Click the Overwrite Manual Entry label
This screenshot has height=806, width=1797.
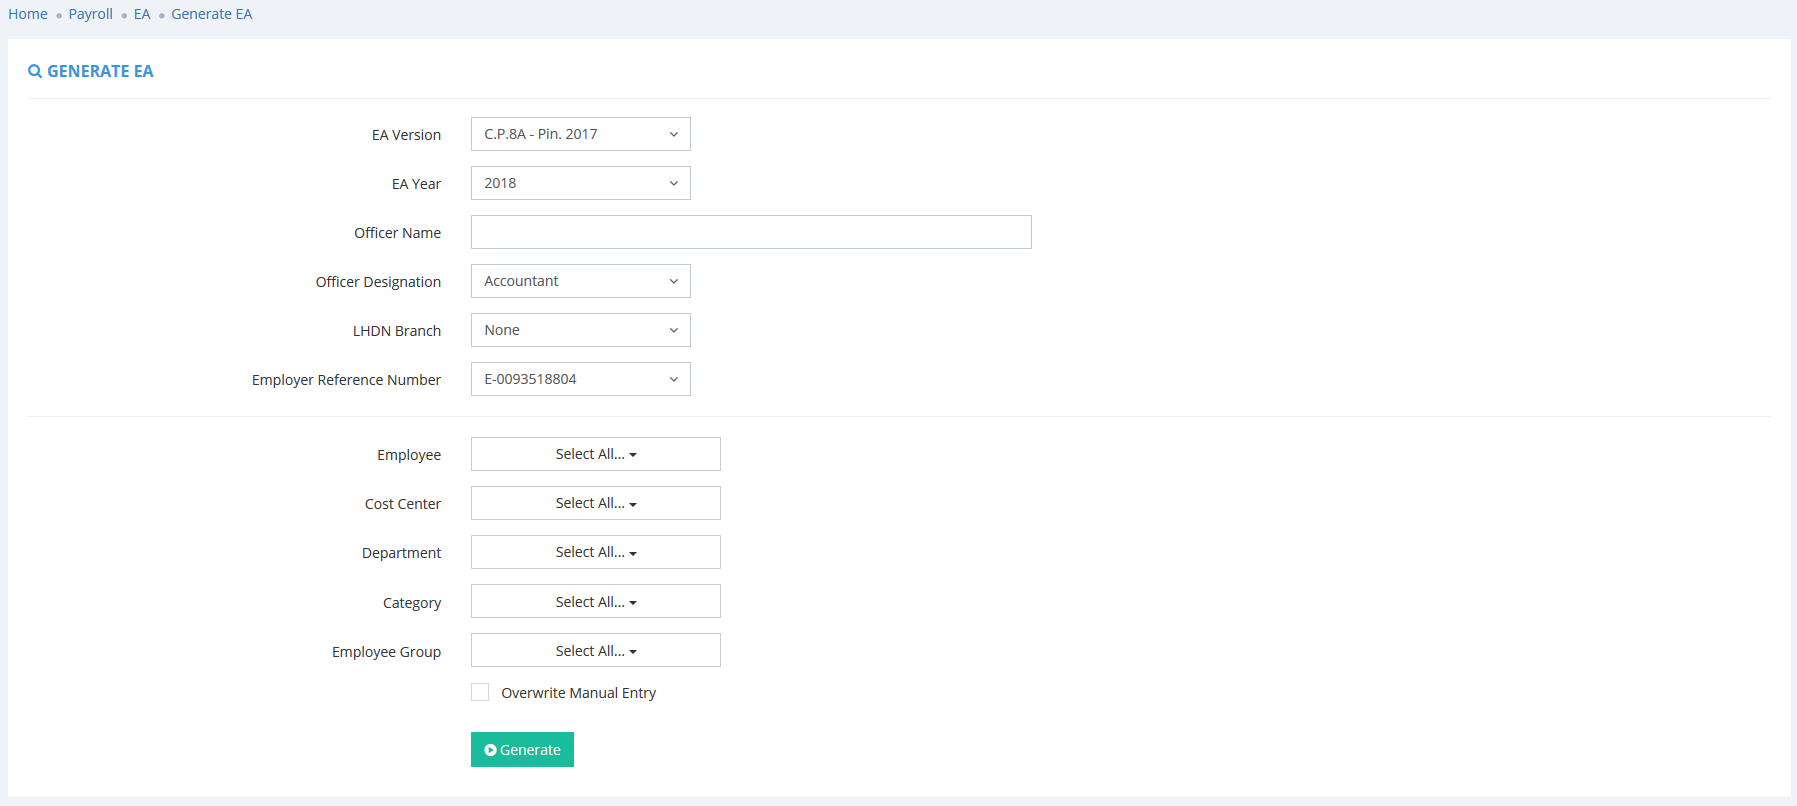tap(578, 693)
